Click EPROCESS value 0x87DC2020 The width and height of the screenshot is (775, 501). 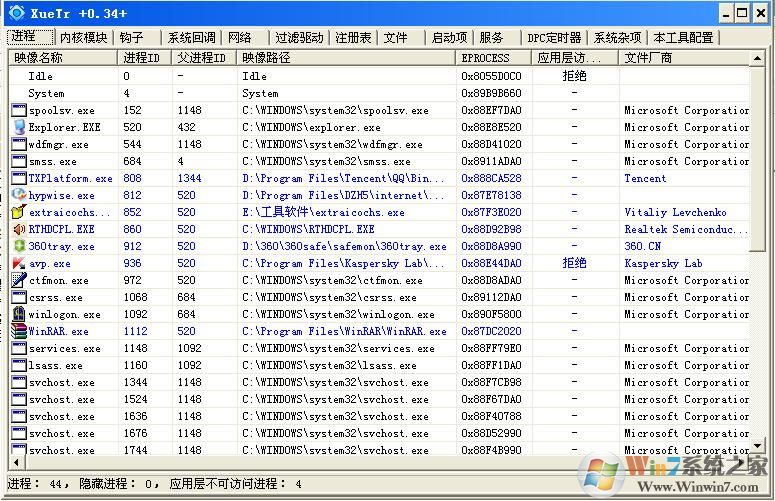(491, 331)
